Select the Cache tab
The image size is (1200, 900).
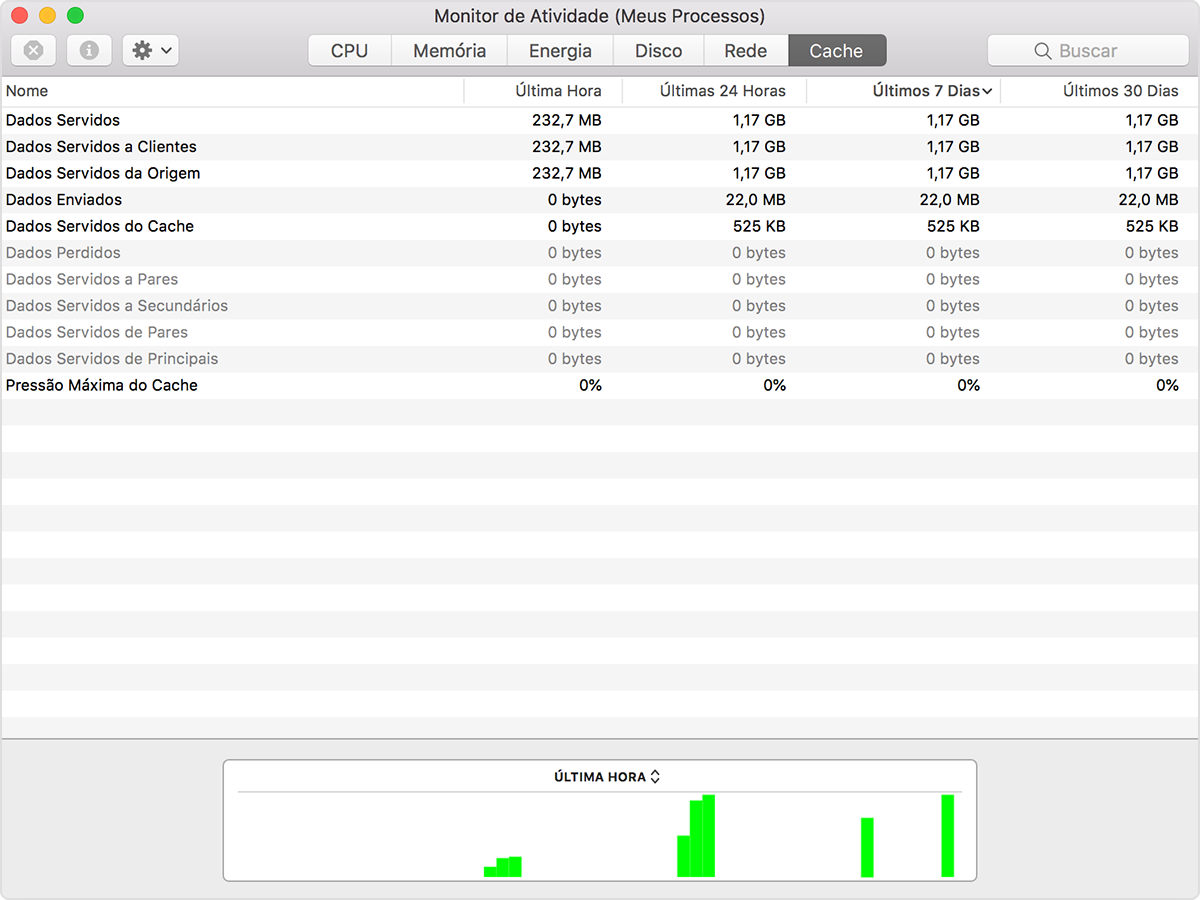(837, 51)
